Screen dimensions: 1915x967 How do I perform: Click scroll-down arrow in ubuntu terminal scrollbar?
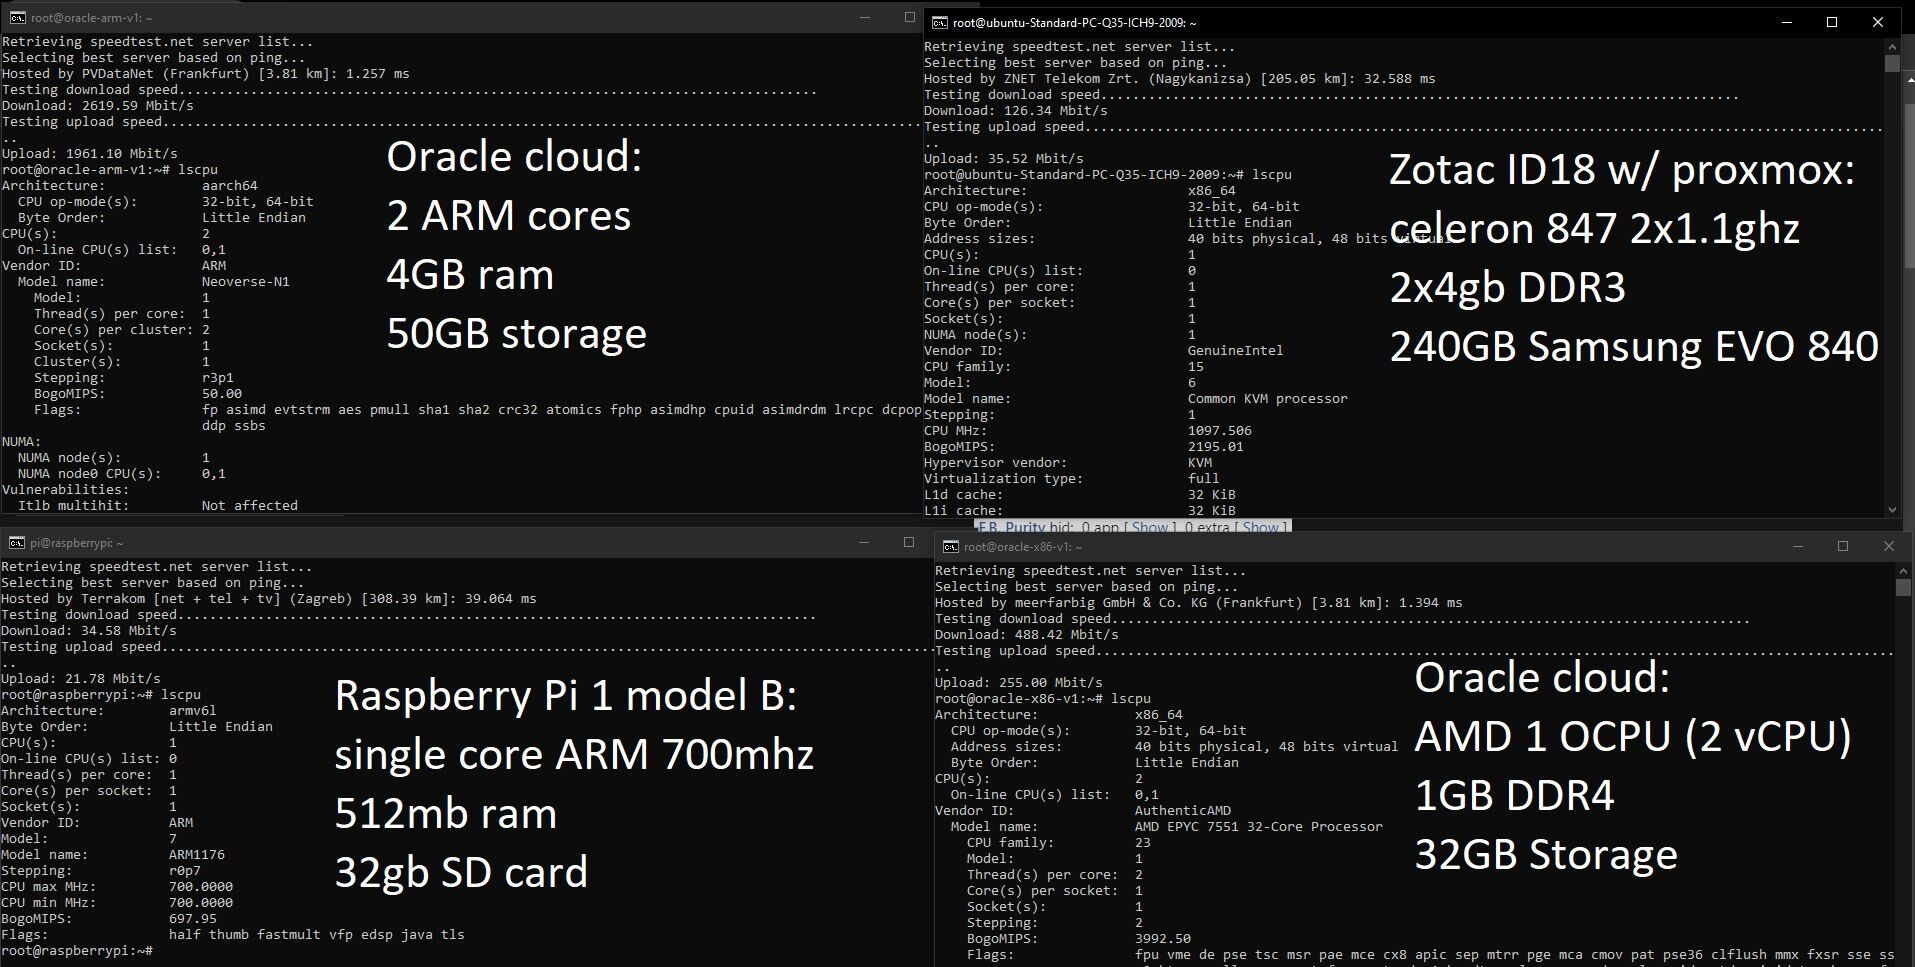(x=1891, y=509)
